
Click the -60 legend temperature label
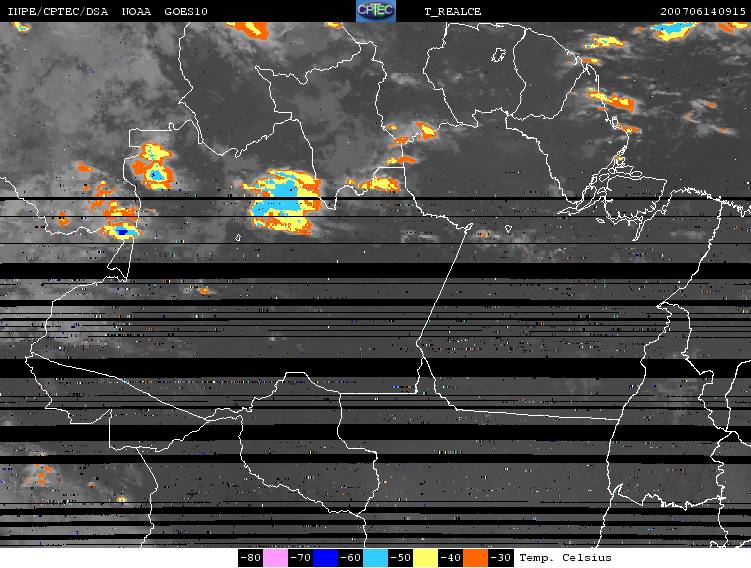[x=350, y=557]
